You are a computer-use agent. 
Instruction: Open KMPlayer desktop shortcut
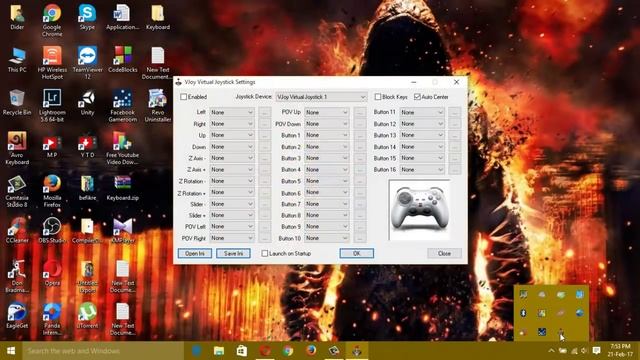coord(122,231)
